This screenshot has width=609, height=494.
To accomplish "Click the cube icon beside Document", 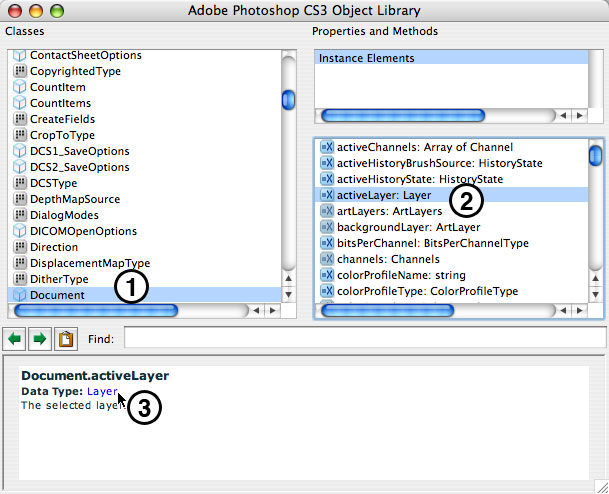I will [x=19, y=295].
